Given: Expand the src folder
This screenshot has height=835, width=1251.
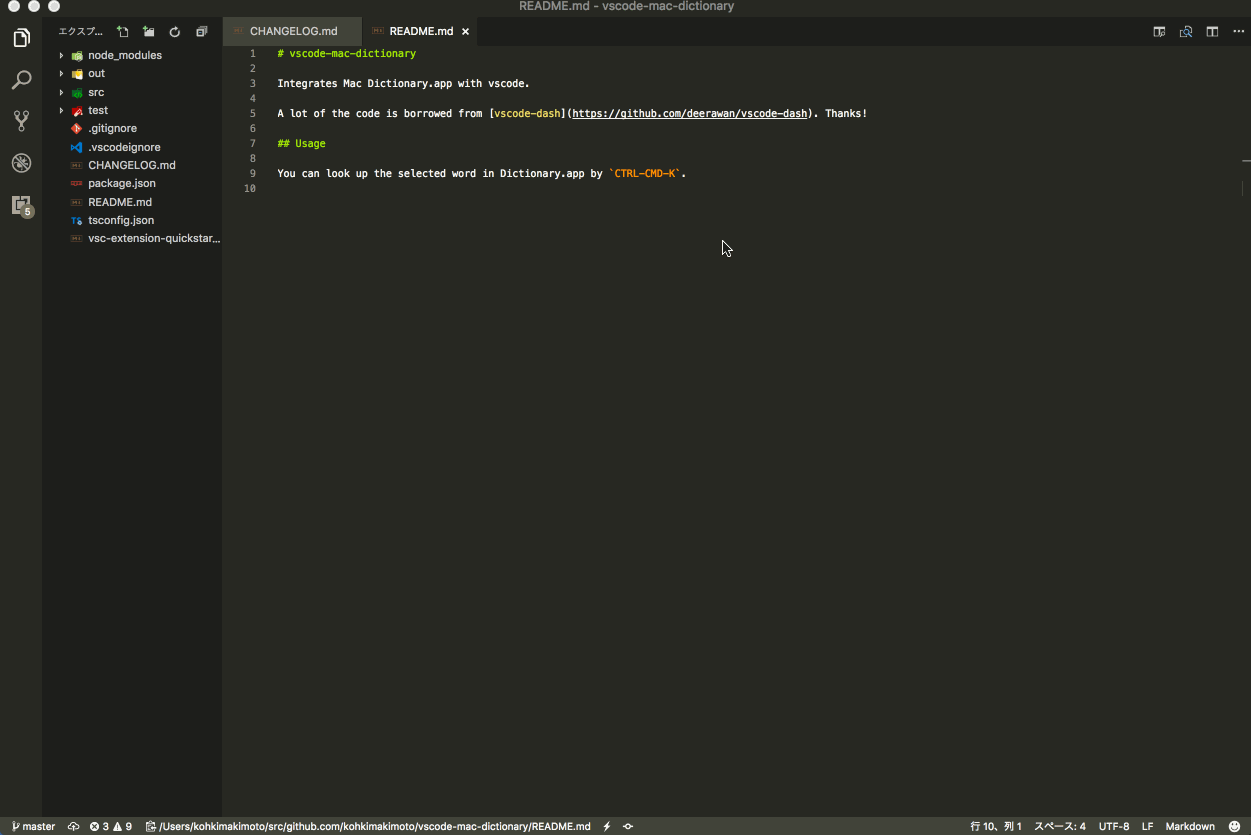Looking at the screenshot, I should click(96, 92).
